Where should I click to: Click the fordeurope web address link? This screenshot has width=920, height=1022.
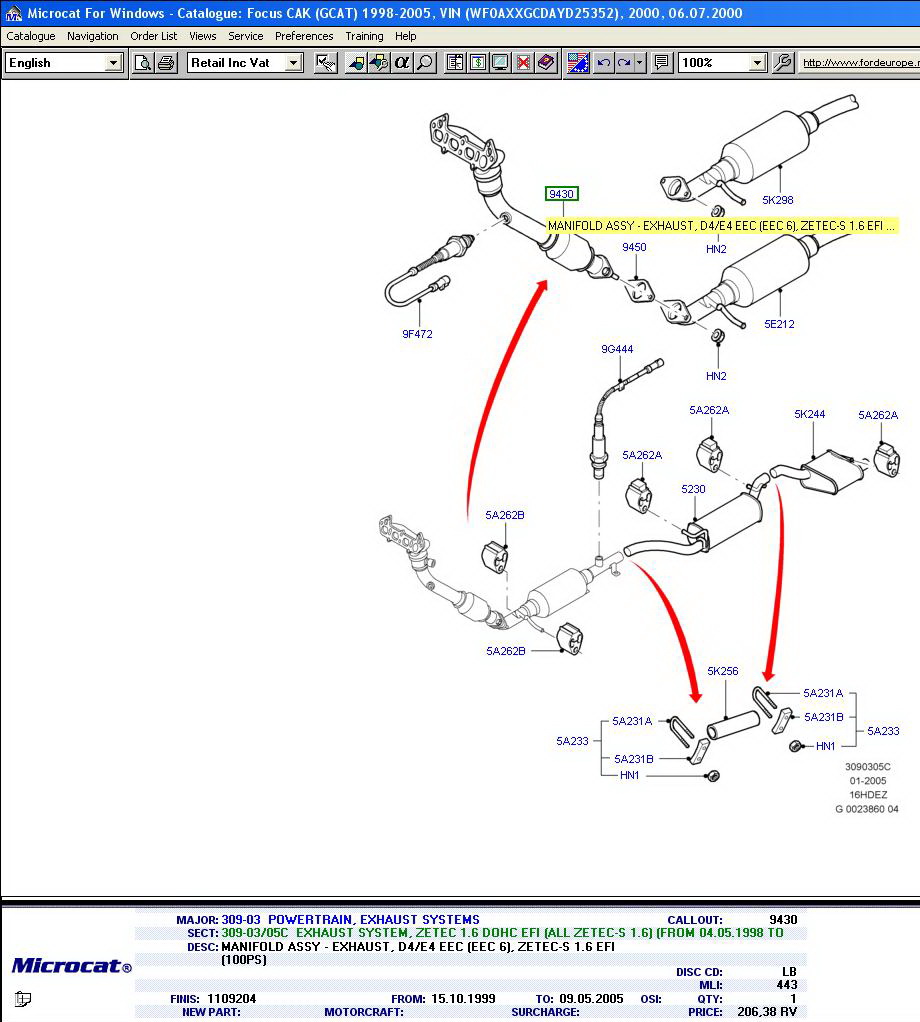click(860, 63)
